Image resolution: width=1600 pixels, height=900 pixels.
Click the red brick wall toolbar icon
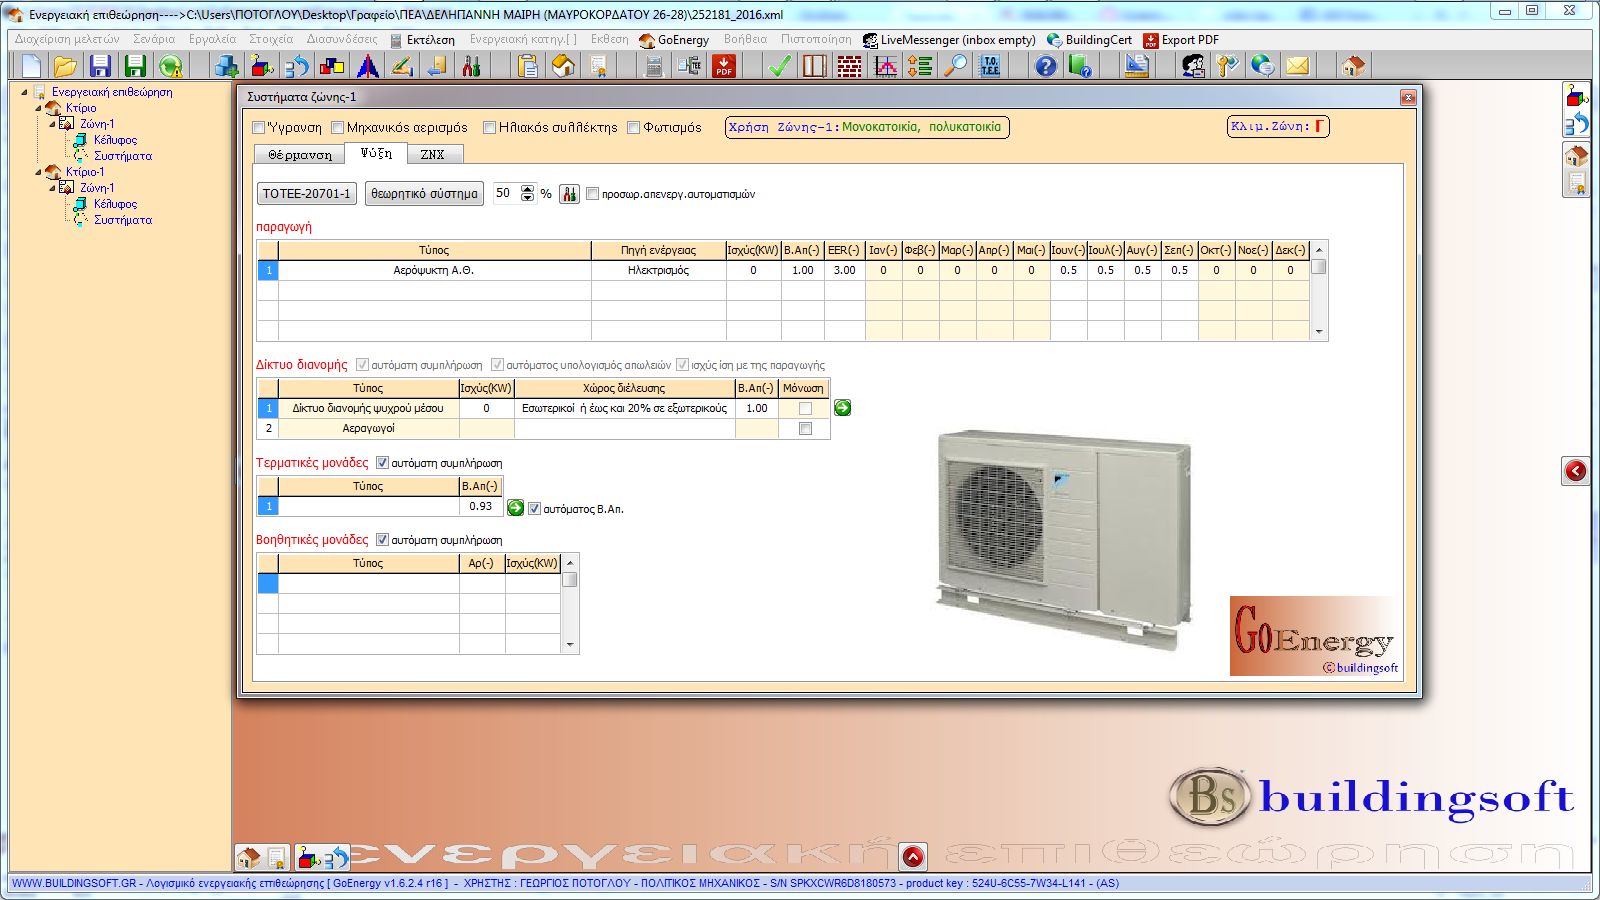[x=849, y=66]
